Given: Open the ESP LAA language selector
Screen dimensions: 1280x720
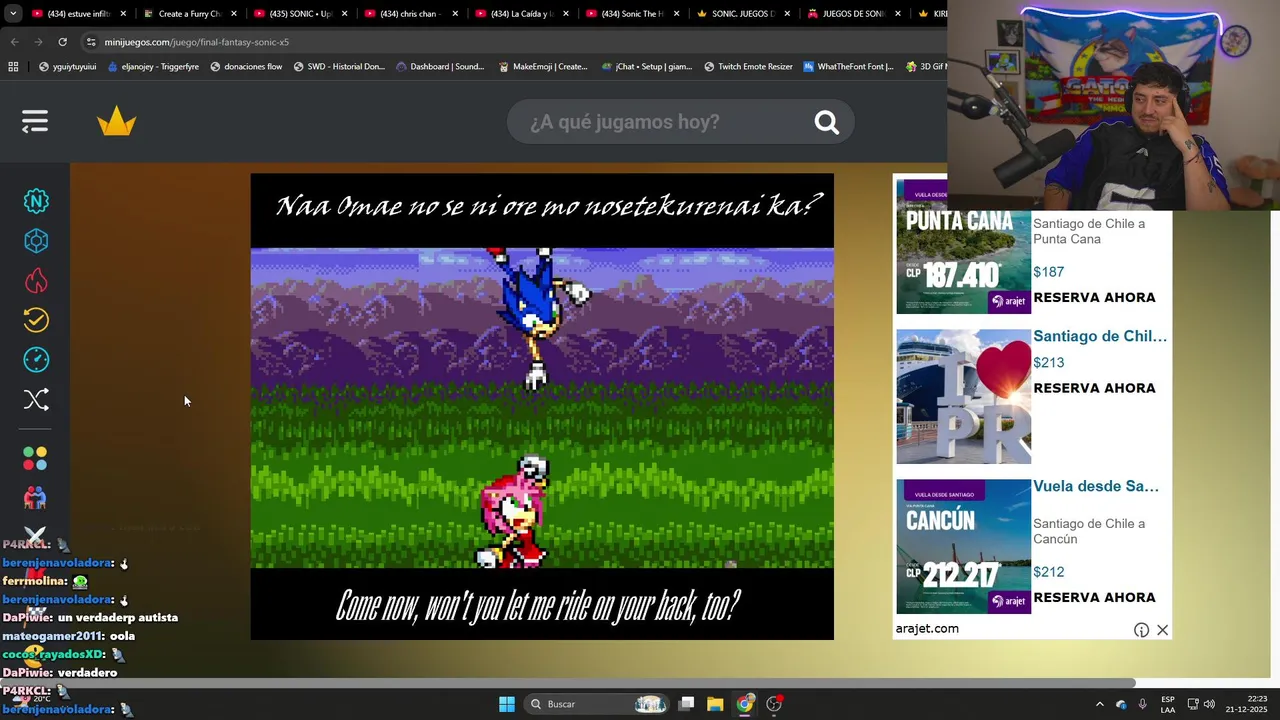Looking at the screenshot, I should [1168, 704].
